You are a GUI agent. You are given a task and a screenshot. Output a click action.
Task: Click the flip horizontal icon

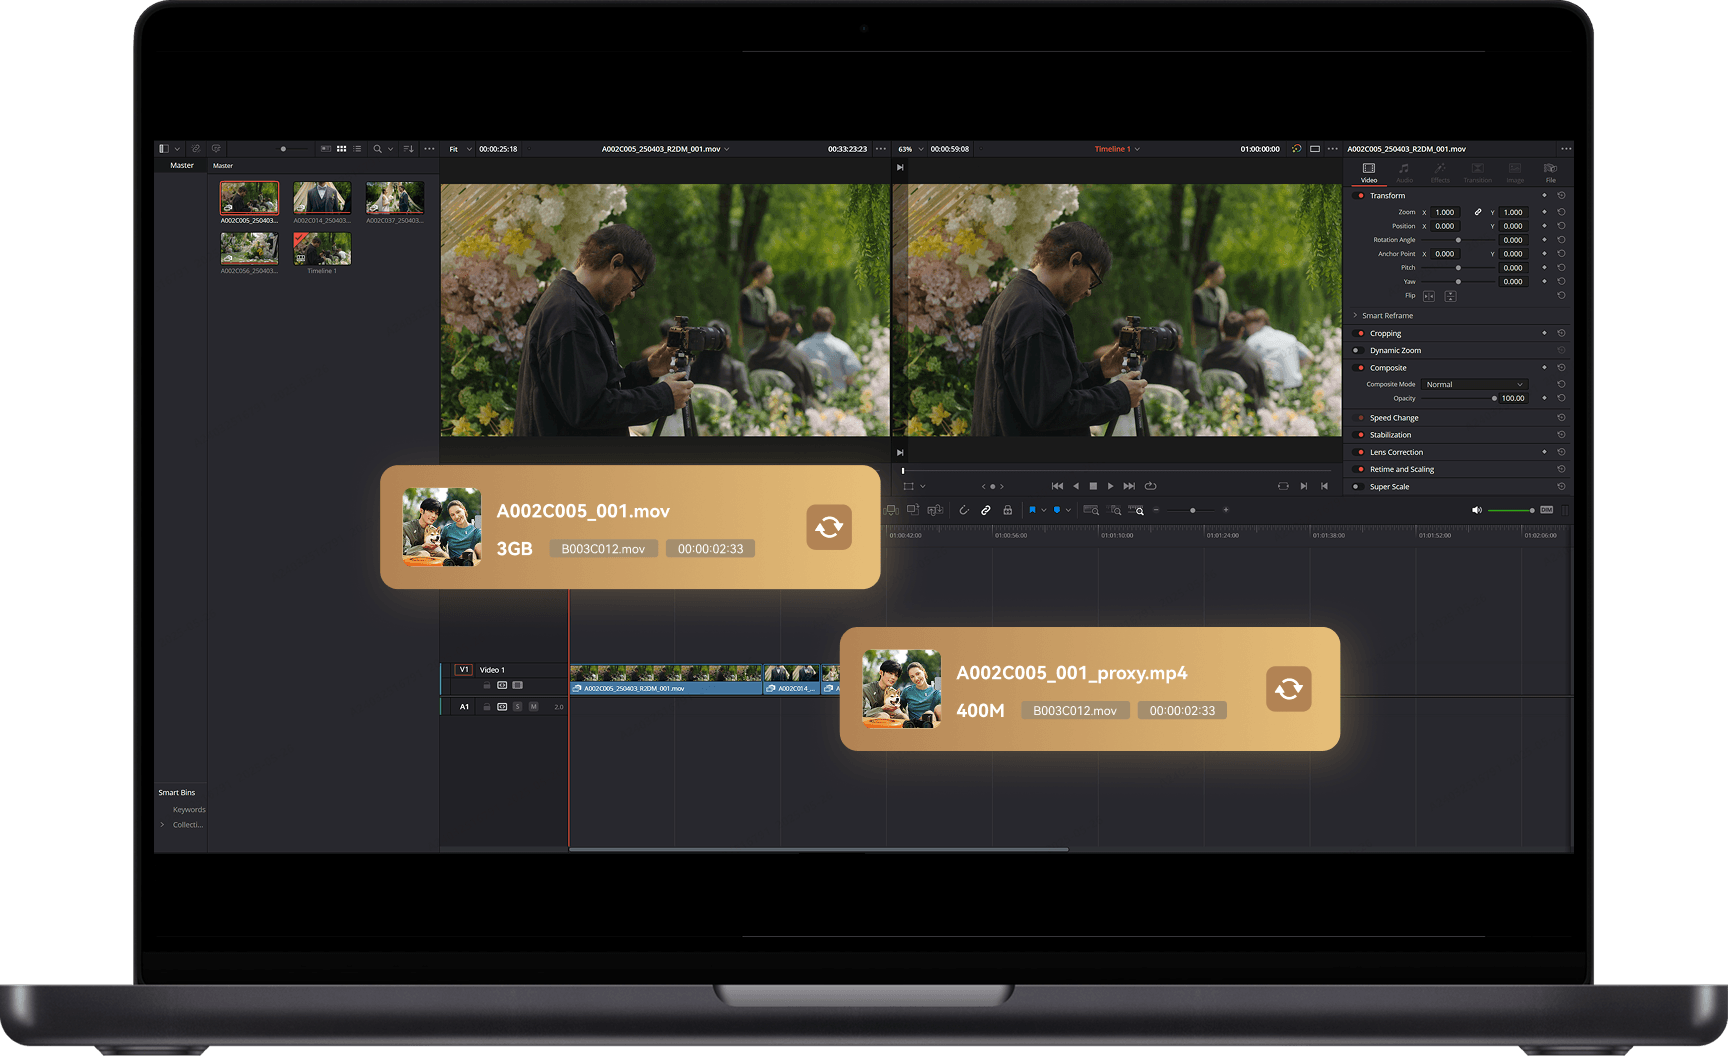pyautogui.click(x=1429, y=296)
